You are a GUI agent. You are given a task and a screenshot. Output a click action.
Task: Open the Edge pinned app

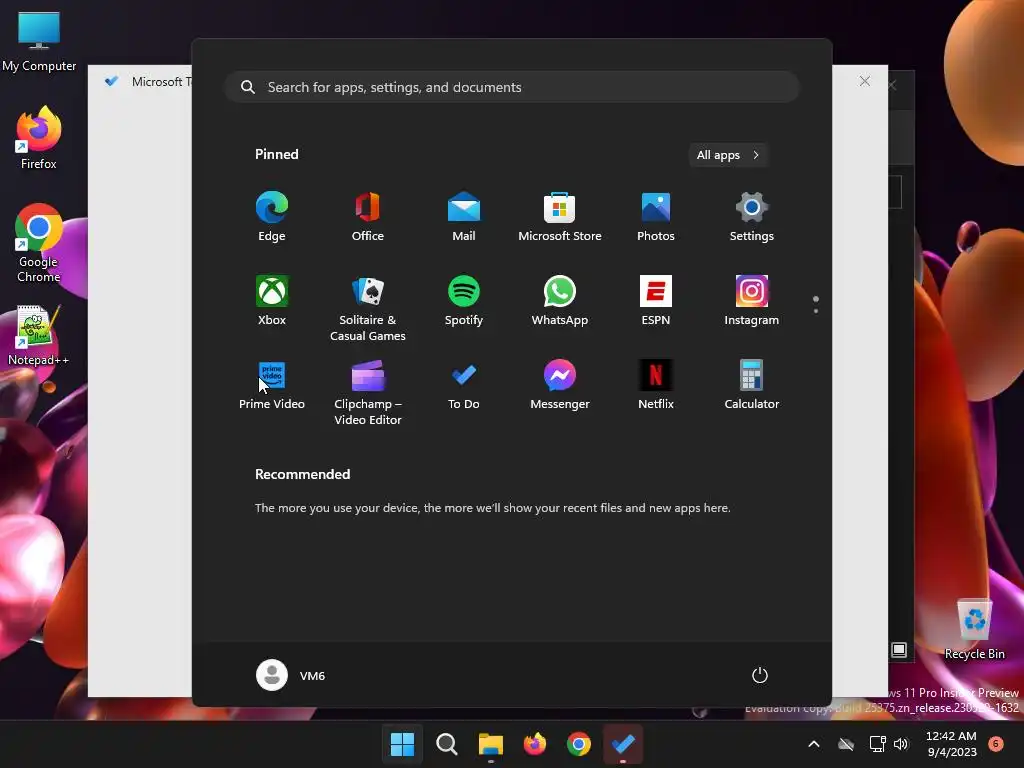click(272, 217)
